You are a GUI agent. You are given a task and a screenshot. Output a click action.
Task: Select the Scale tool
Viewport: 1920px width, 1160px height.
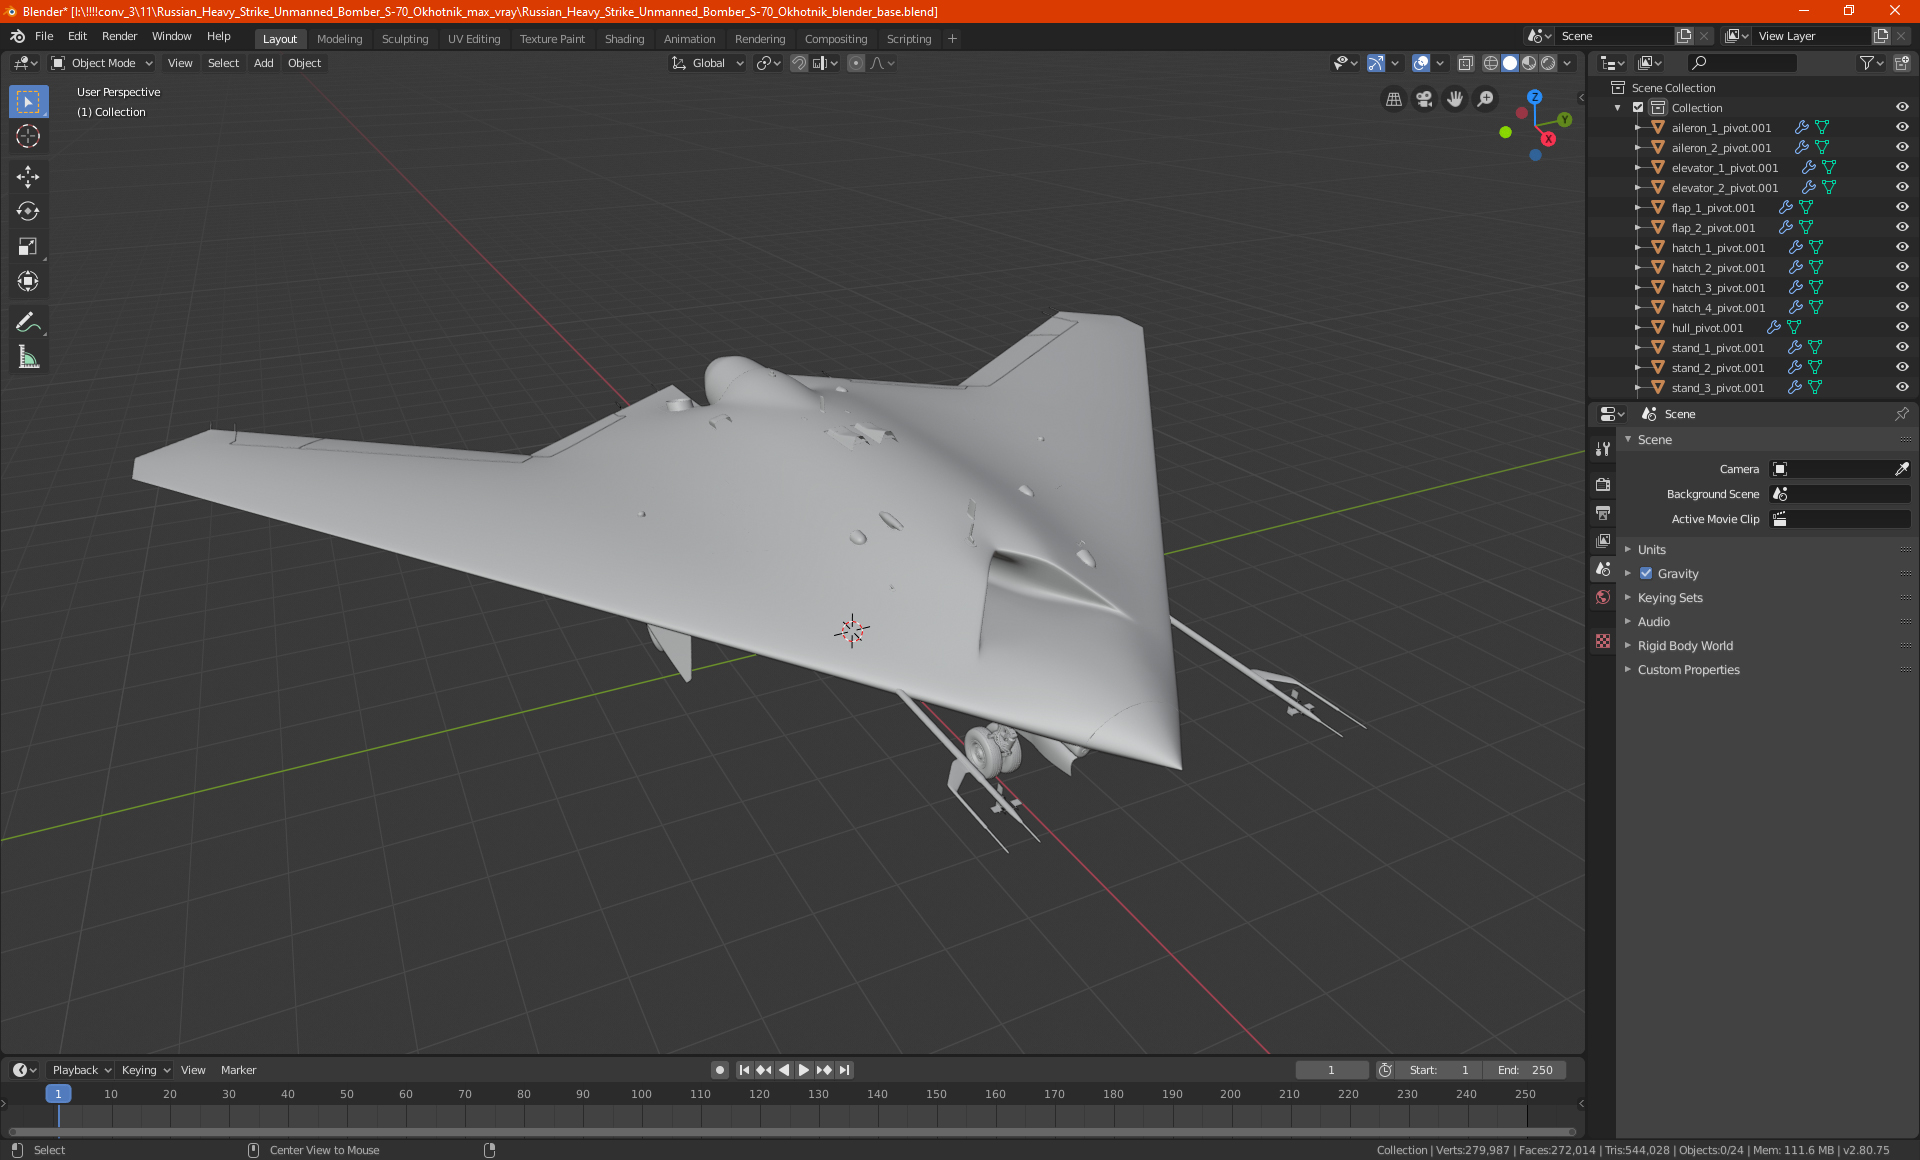click(x=28, y=246)
